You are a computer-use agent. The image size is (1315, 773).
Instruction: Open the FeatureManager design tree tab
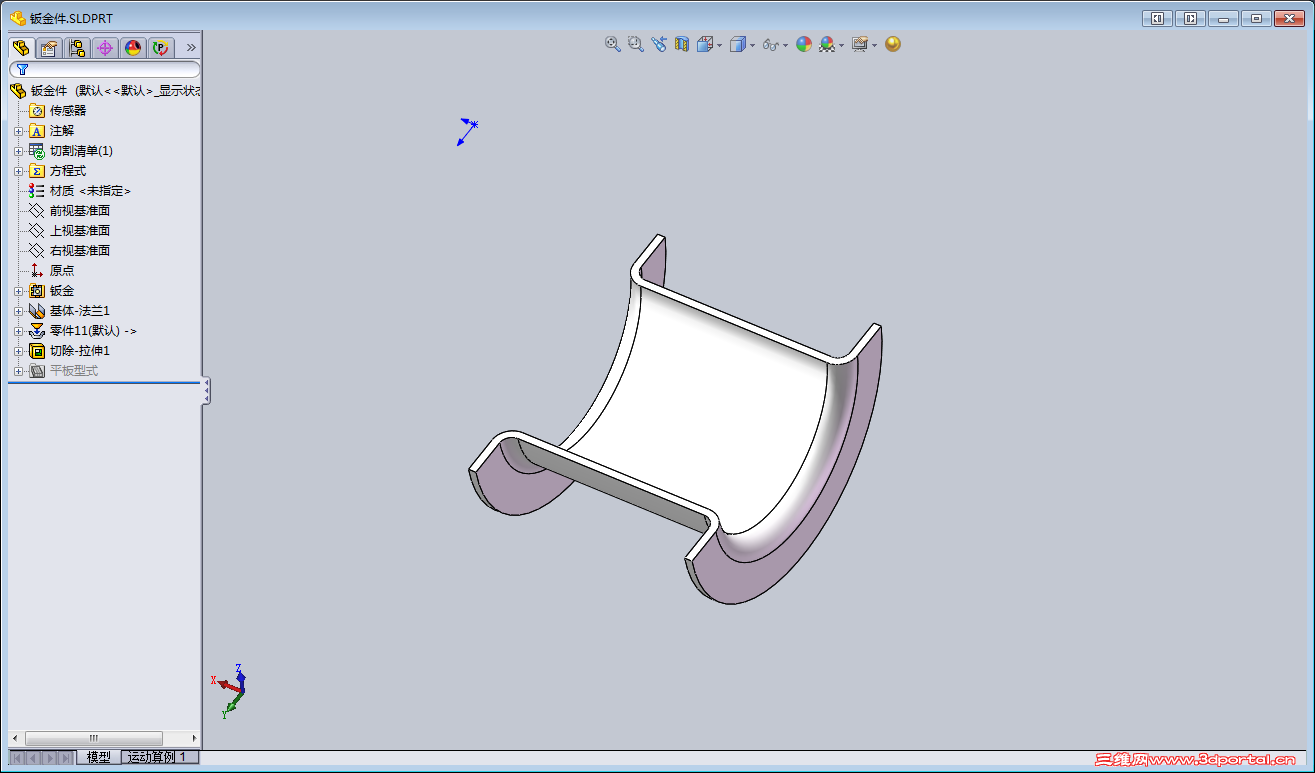[21, 47]
